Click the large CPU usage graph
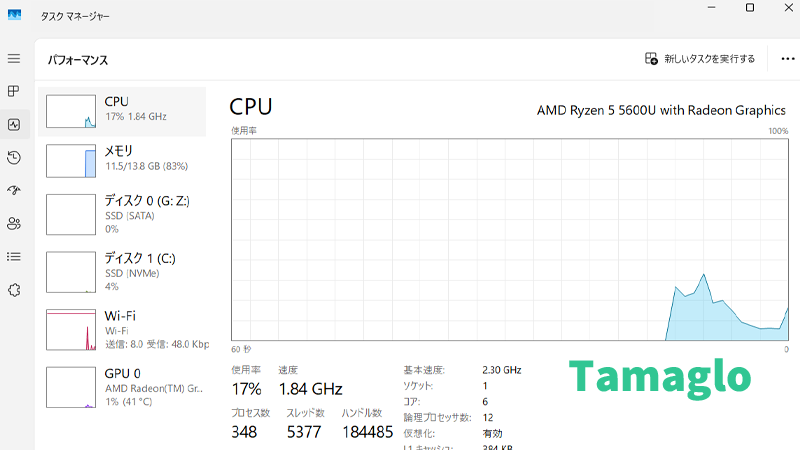This screenshot has height=450, width=800. (x=510, y=240)
